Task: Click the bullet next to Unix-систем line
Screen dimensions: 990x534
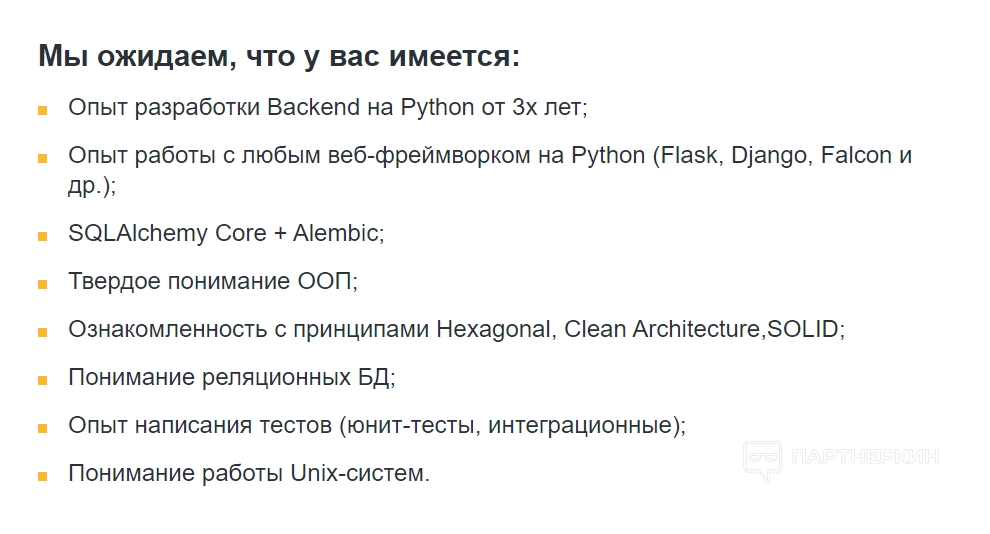Action: coord(43,476)
